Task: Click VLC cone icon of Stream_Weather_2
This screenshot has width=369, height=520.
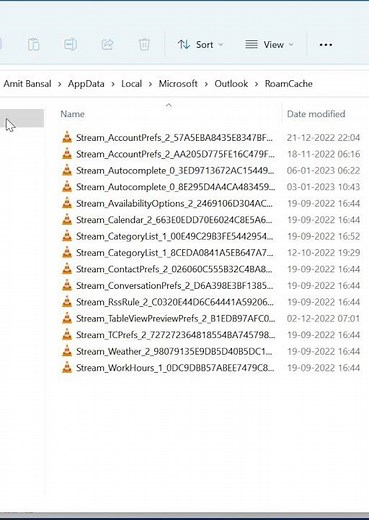Action: (x=67, y=351)
